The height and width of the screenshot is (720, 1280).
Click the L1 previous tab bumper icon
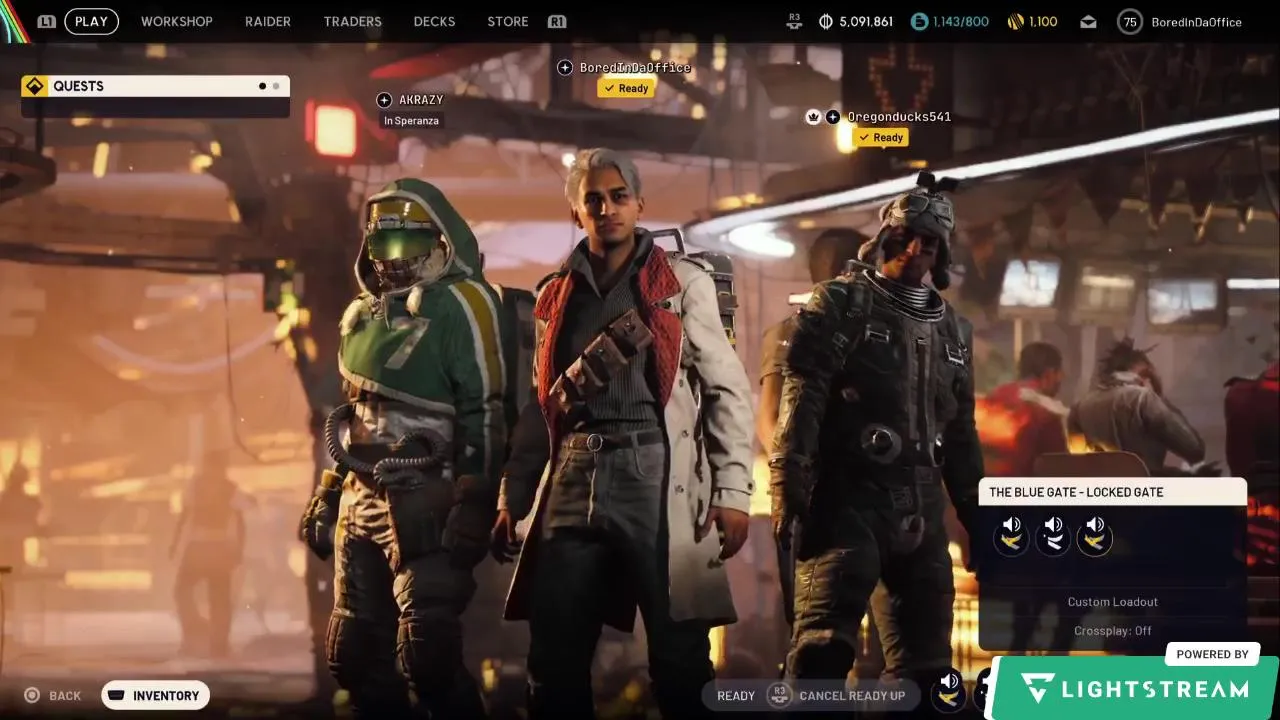(x=46, y=21)
